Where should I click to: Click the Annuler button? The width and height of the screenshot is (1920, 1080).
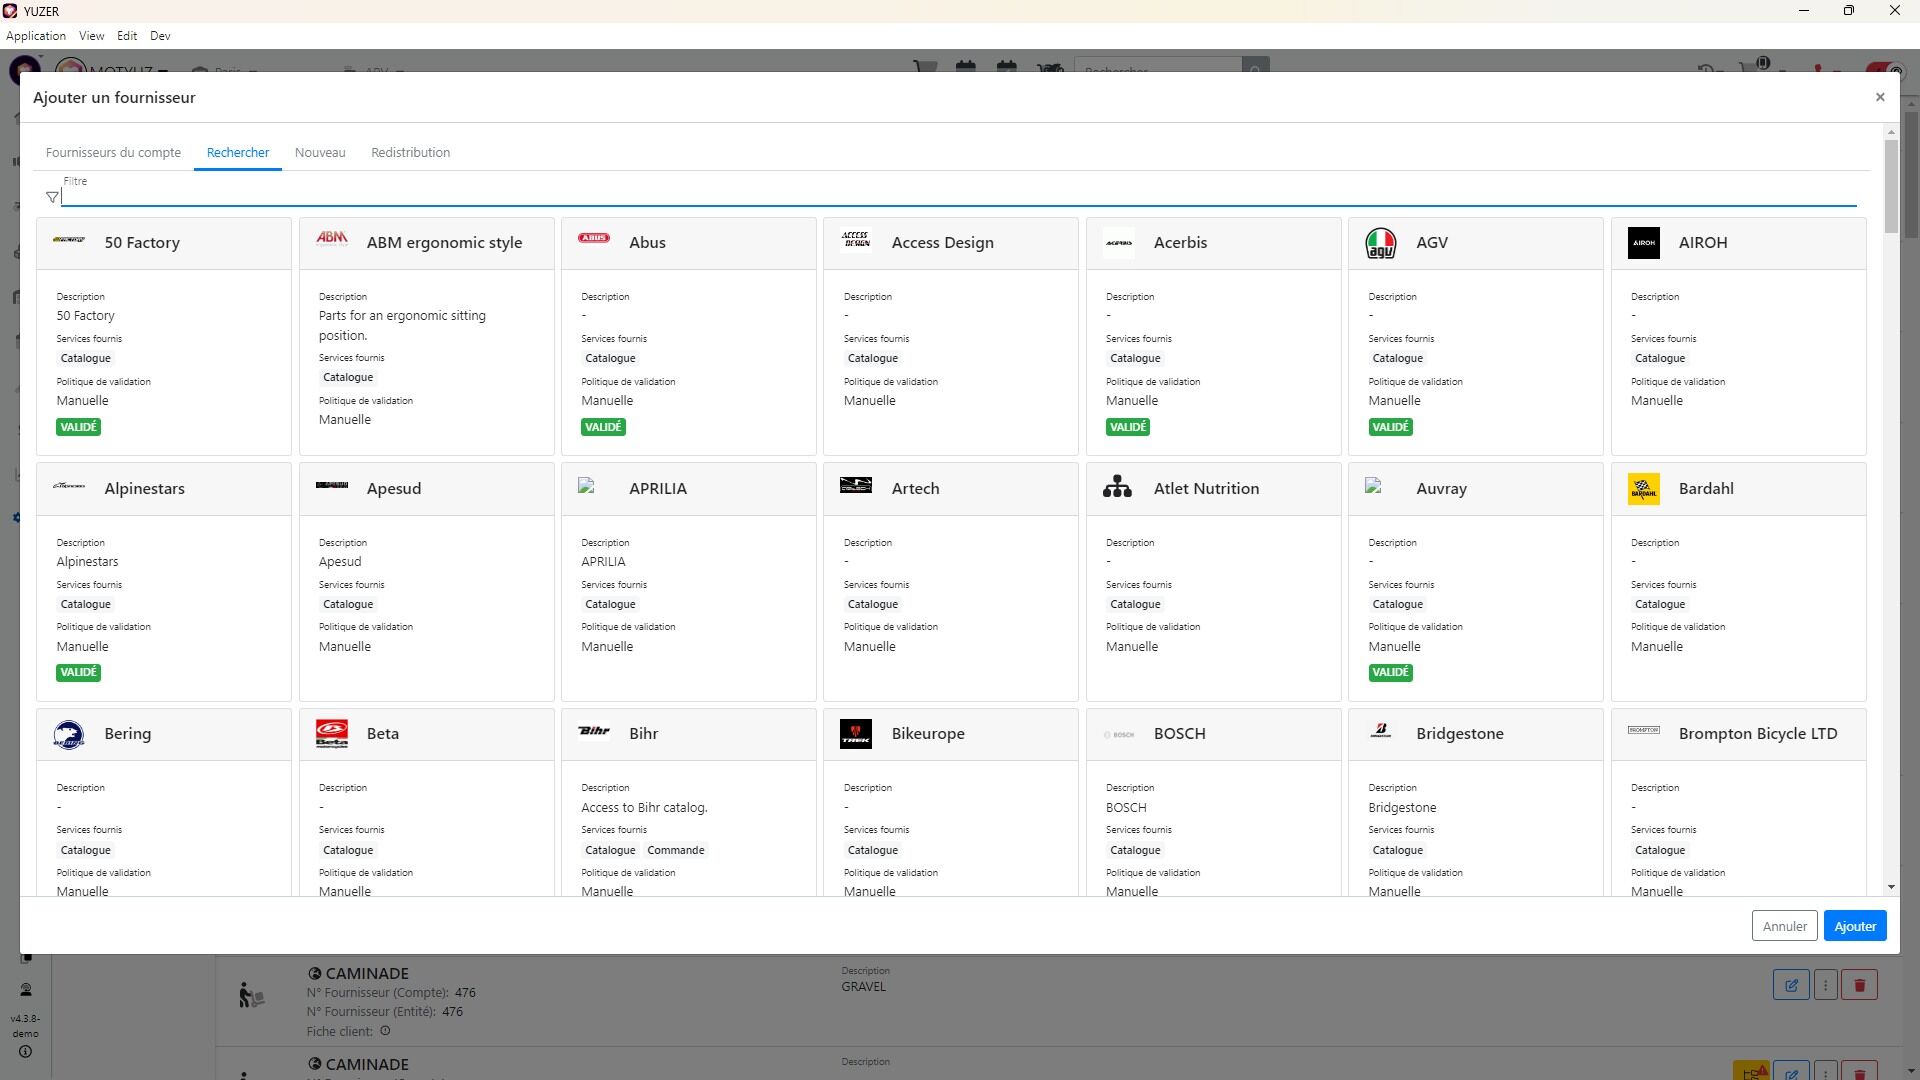(x=1784, y=926)
